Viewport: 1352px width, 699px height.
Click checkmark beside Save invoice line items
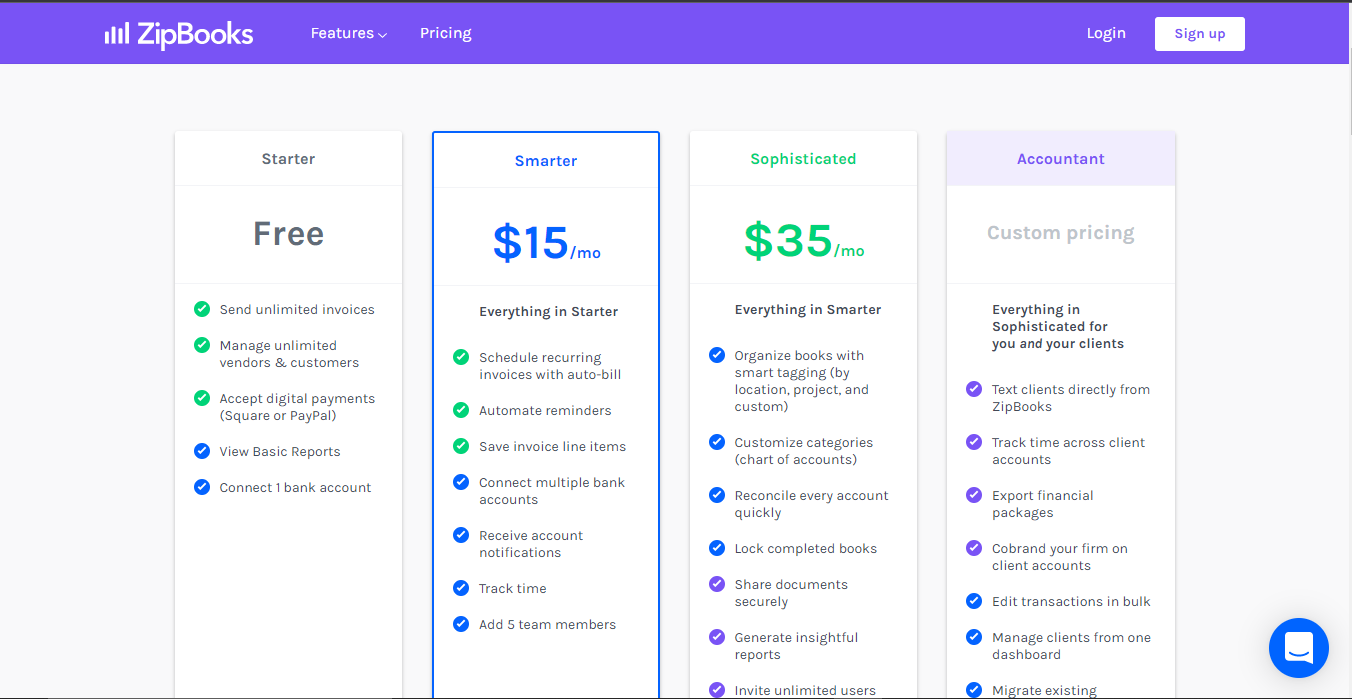(461, 446)
